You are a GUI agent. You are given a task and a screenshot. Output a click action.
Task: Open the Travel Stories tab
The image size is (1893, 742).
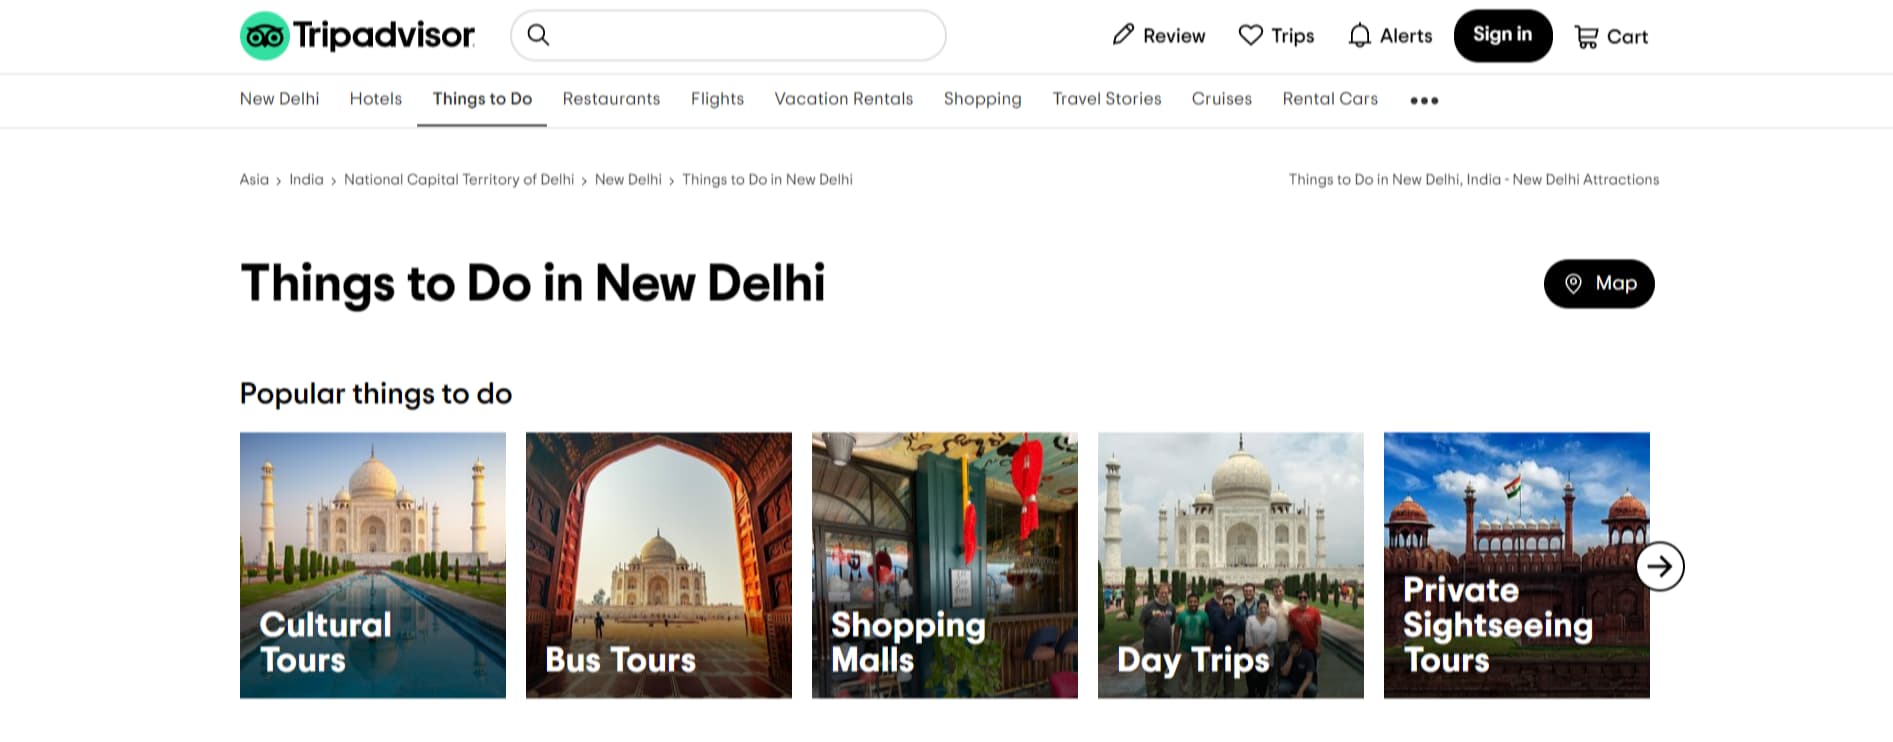(x=1107, y=99)
